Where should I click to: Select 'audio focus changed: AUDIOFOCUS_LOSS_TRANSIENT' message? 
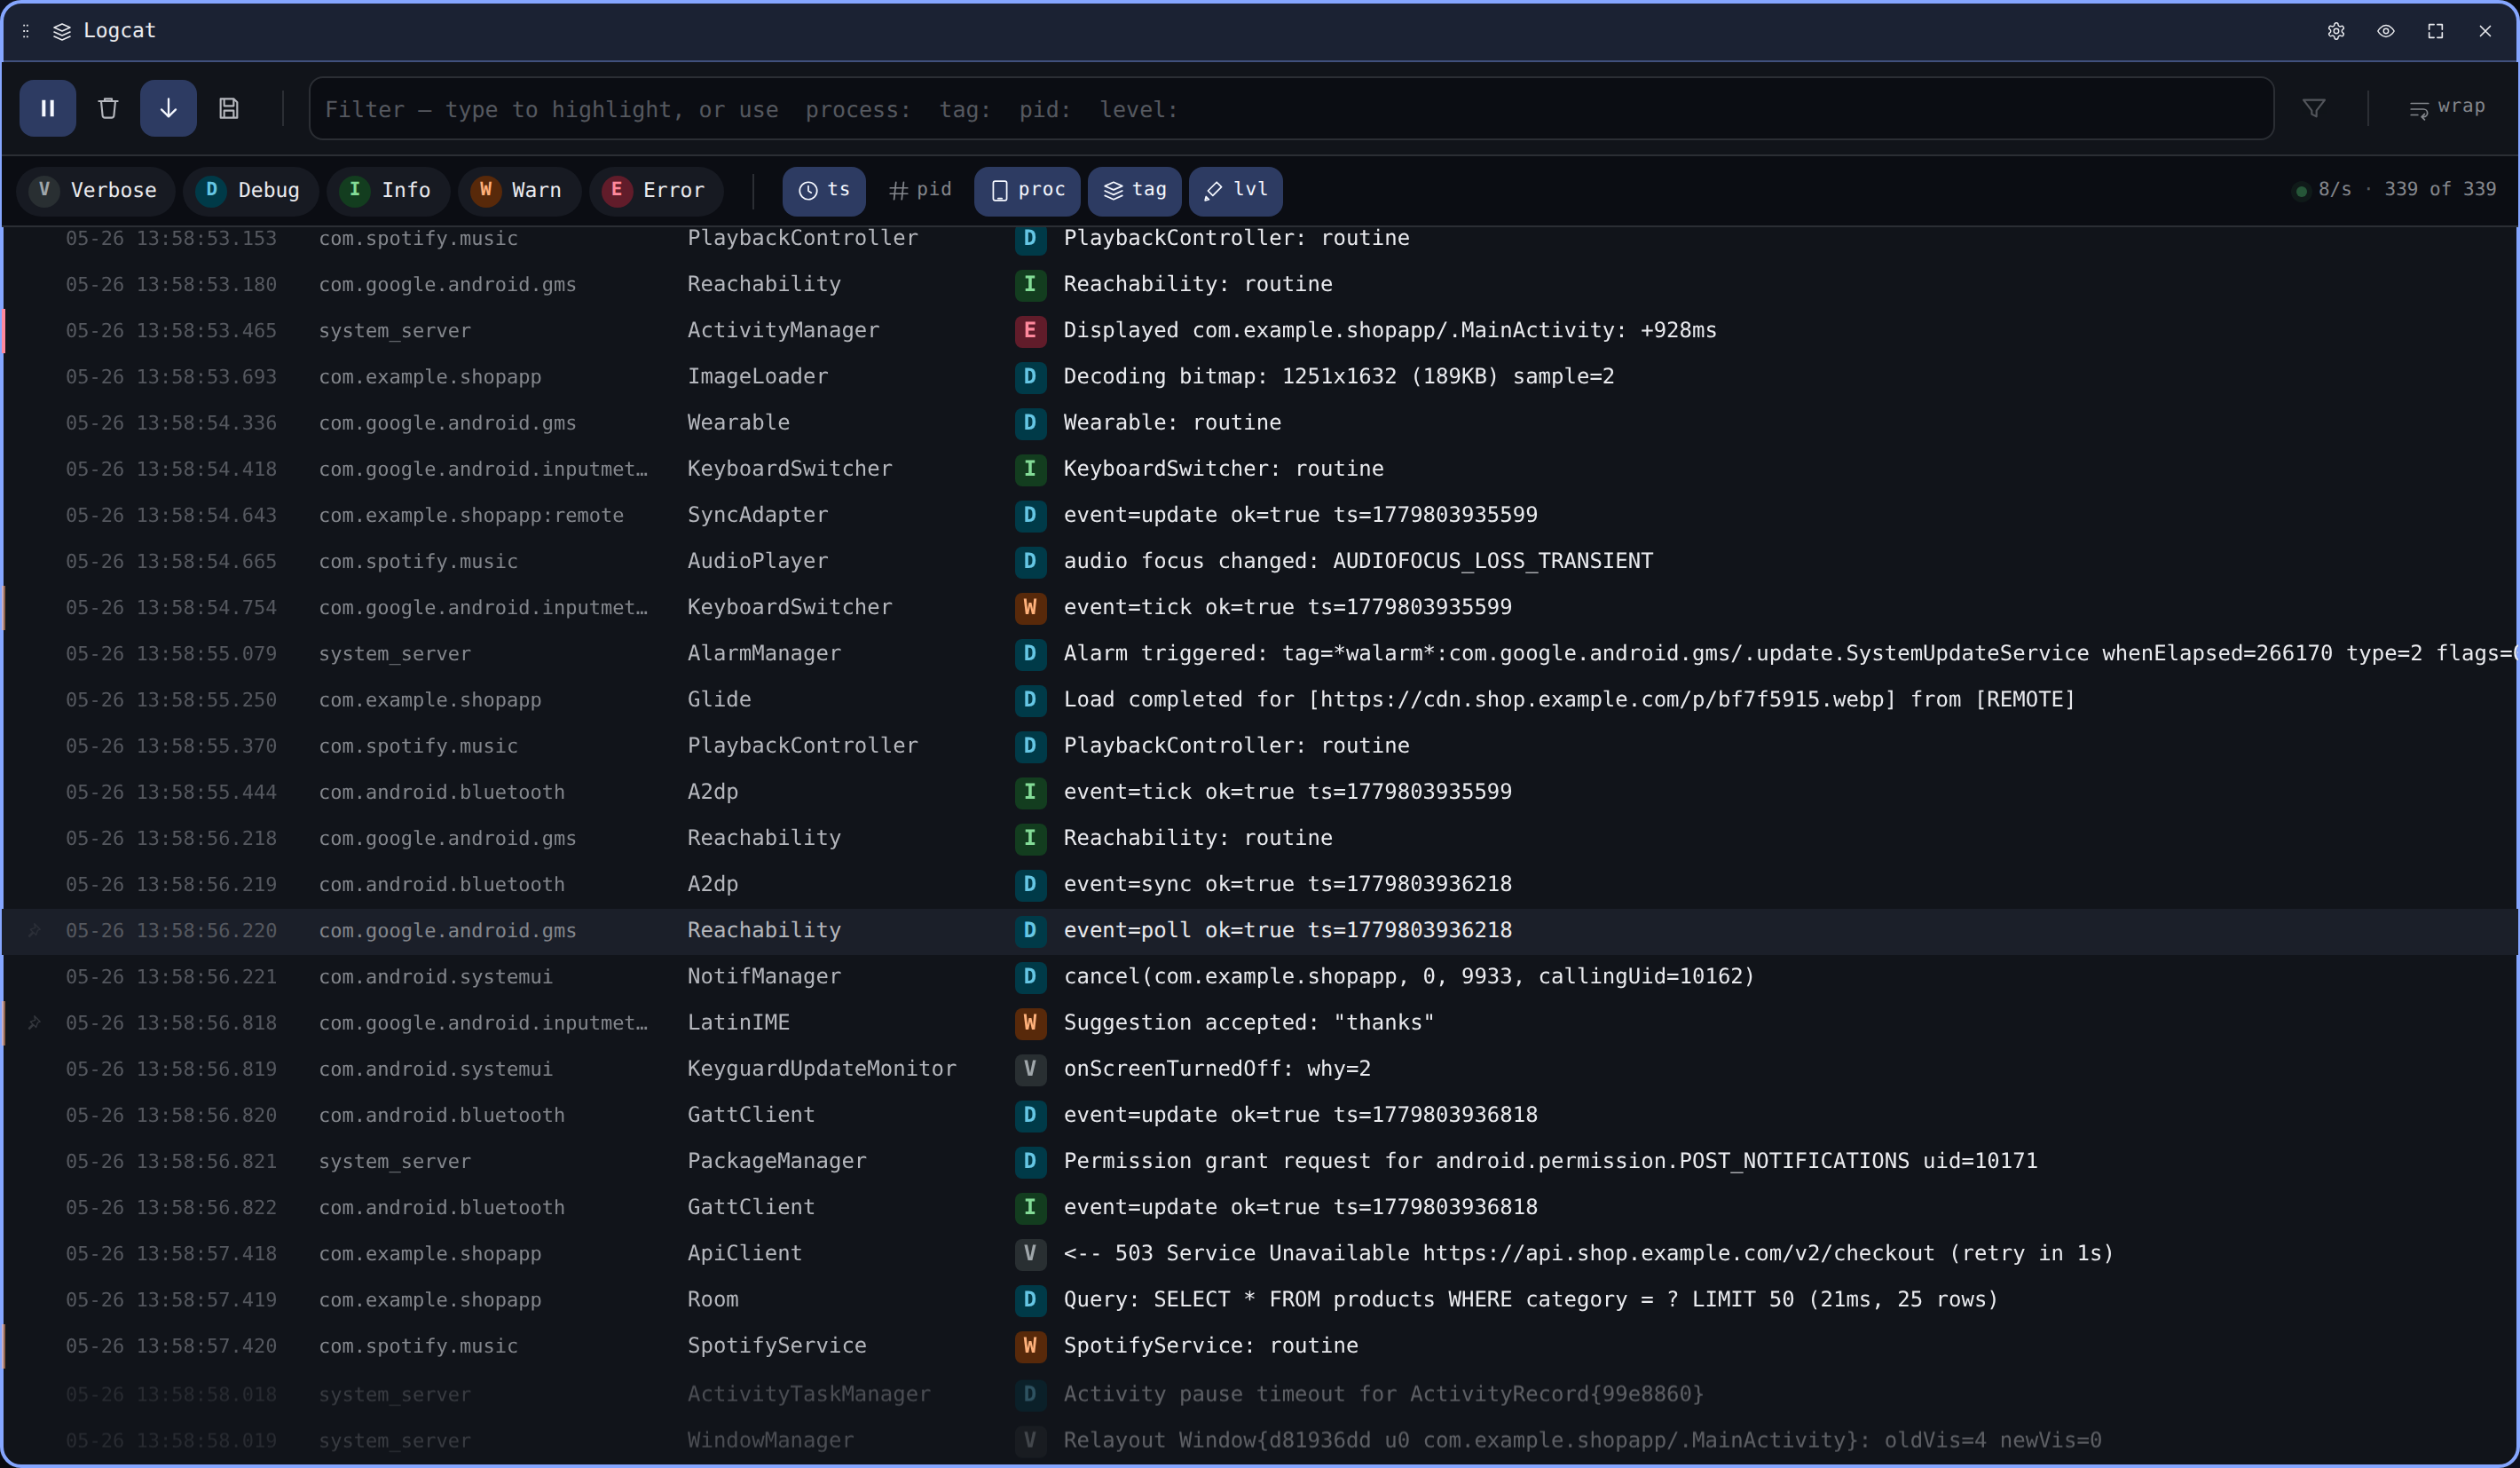pos(1358,561)
